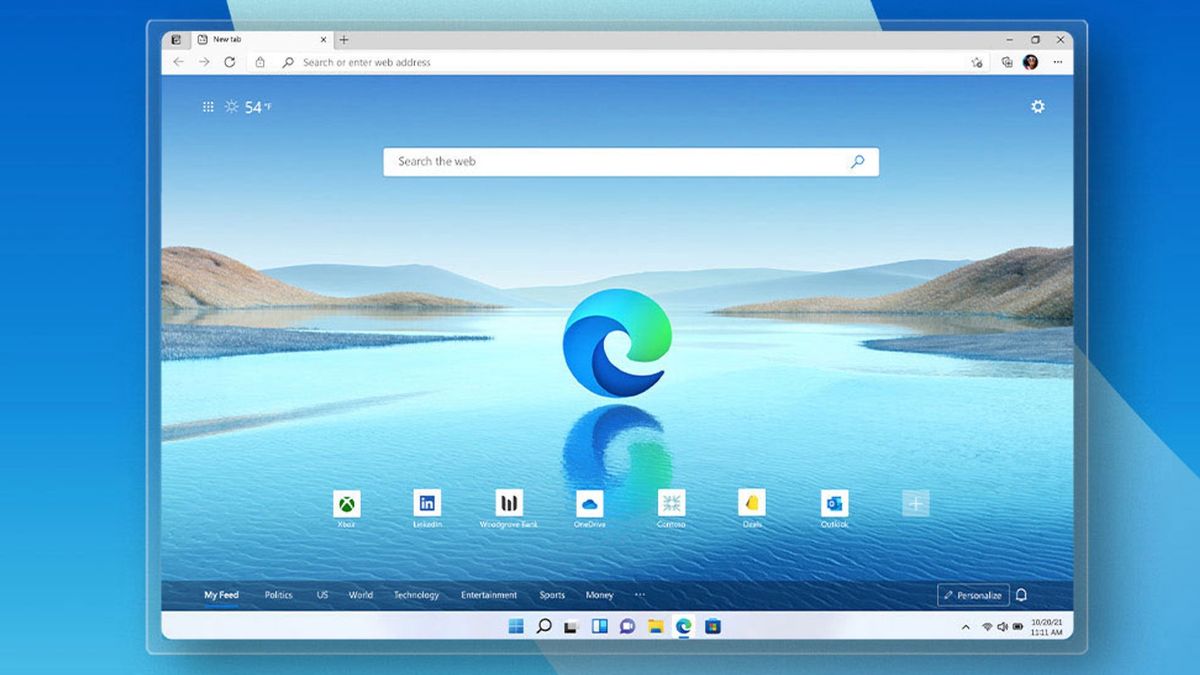Switch to the Money feed tab
The height and width of the screenshot is (675, 1200).
coord(599,595)
